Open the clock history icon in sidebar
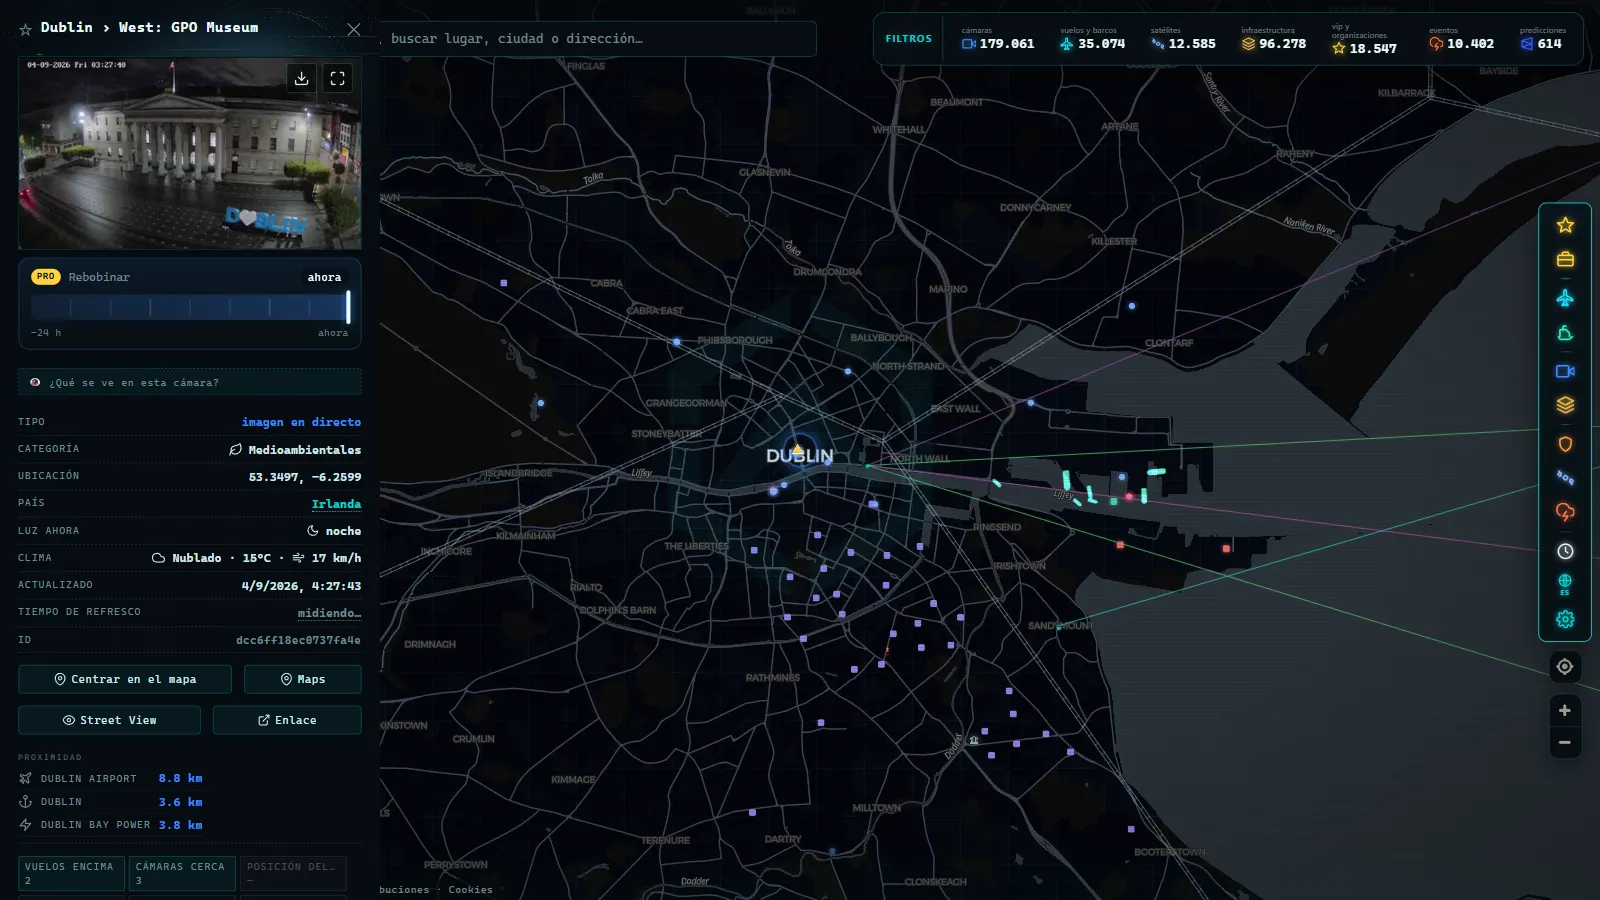 click(1565, 551)
